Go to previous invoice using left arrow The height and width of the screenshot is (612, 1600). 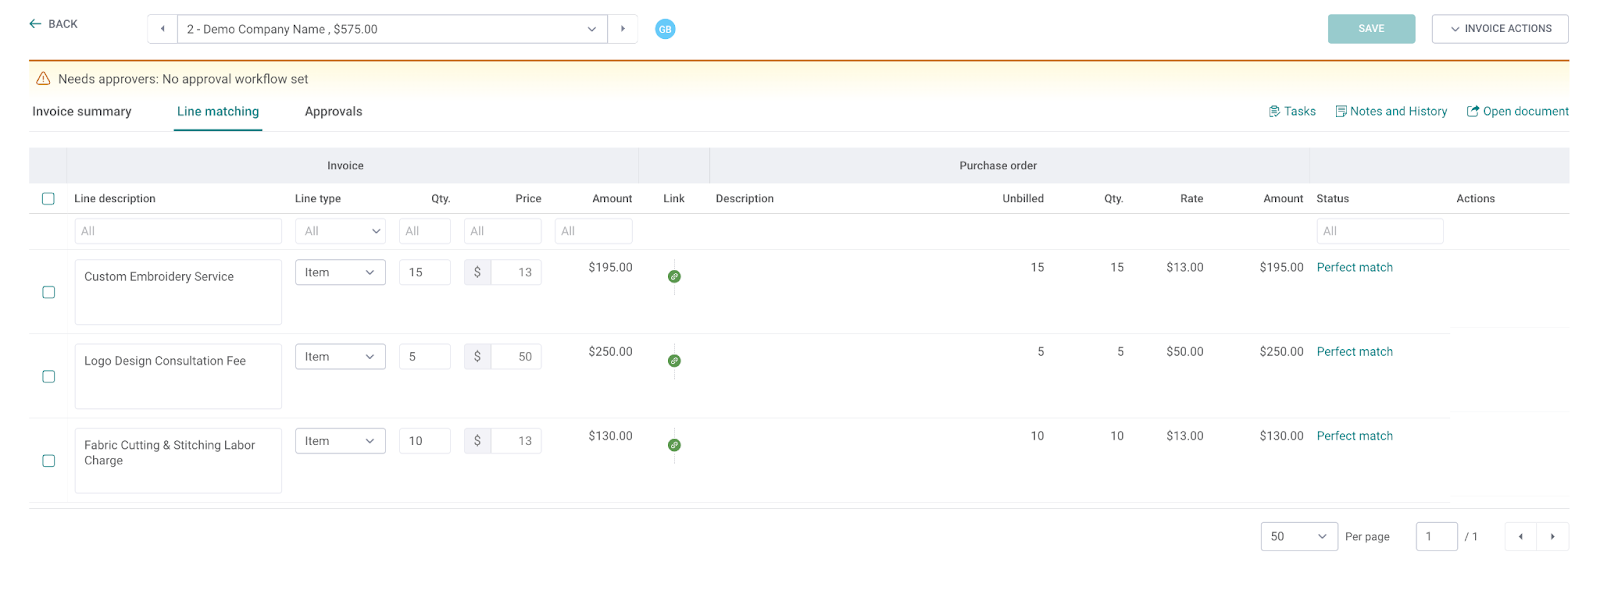tap(162, 29)
